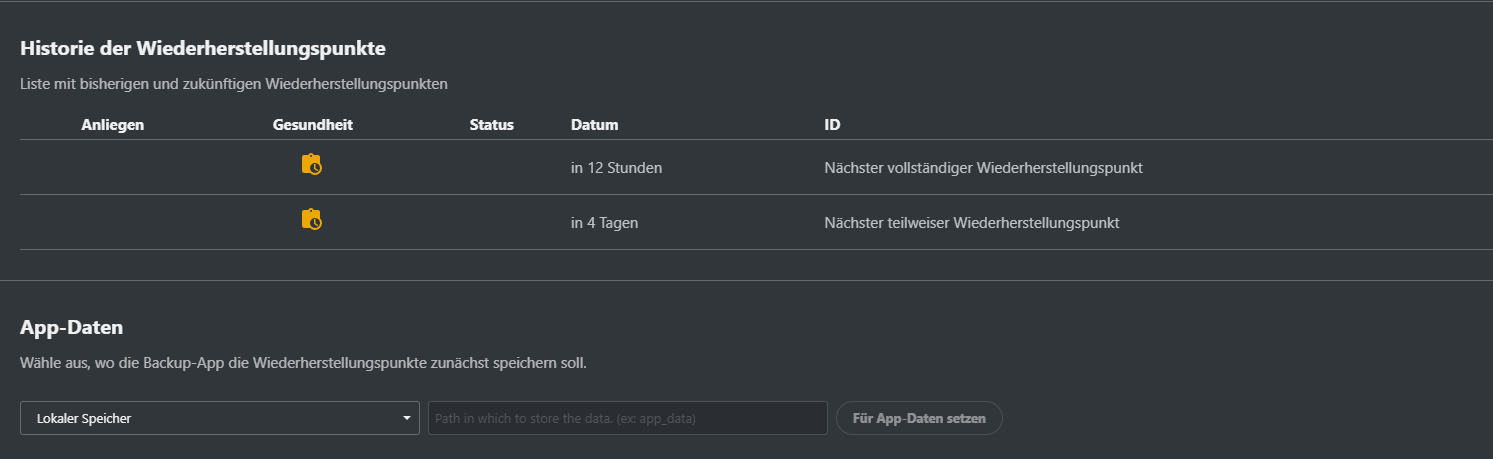Click the dropdown arrow beside Lokaler Speicher
Screen dimensions: 1493x459
407,418
